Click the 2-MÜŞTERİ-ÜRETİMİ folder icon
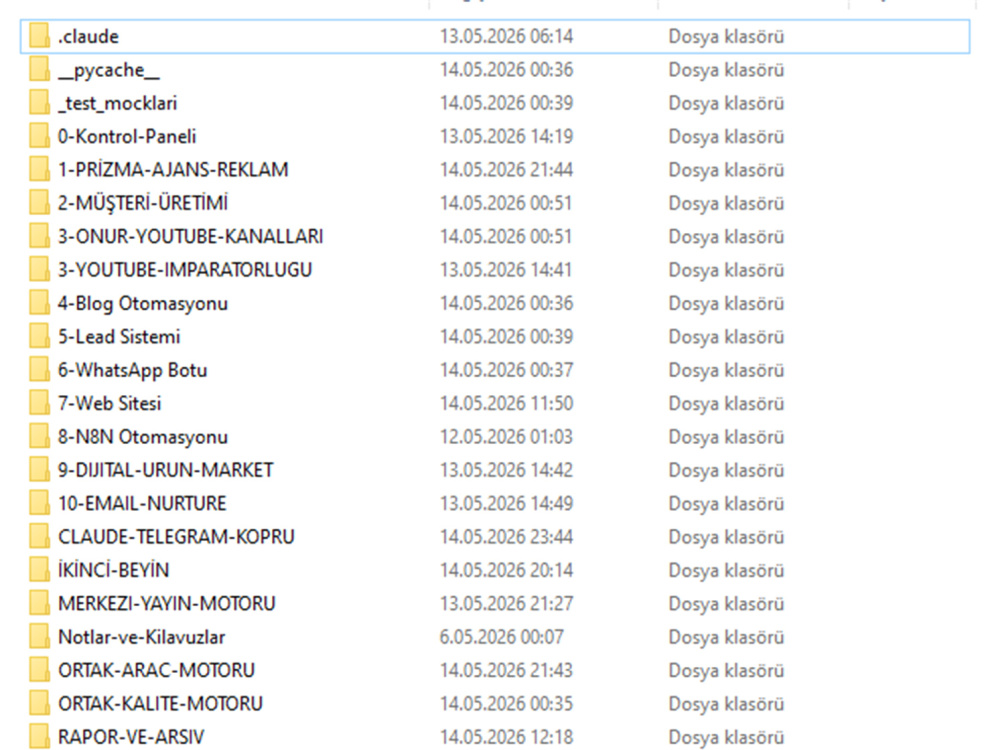 click(x=39, y=203)
